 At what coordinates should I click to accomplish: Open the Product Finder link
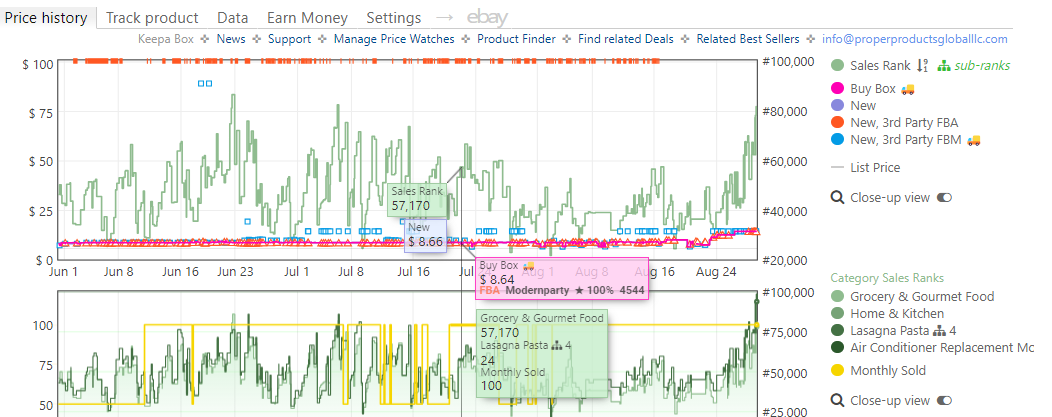point(516,39)
